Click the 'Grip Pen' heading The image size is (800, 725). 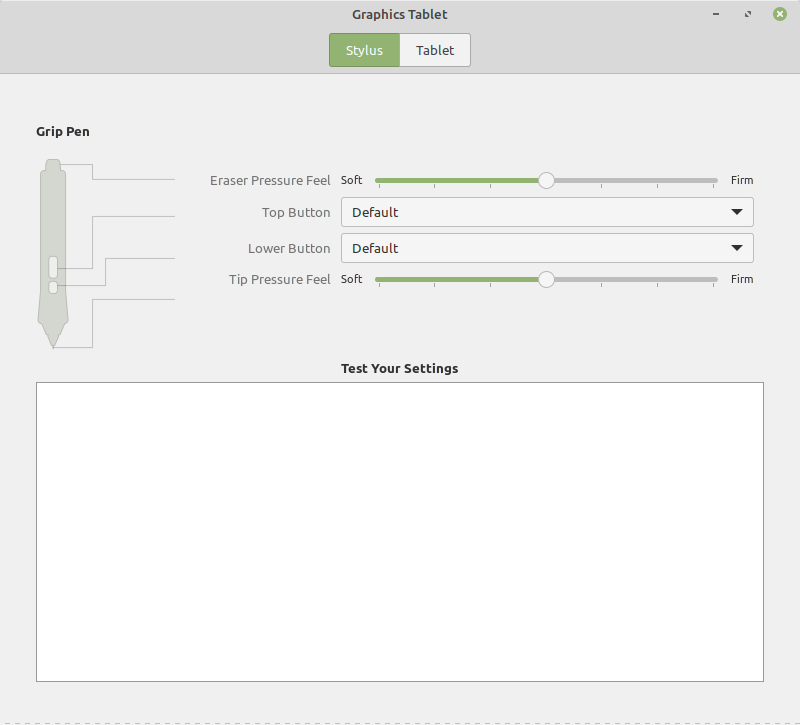coord(63,132)
